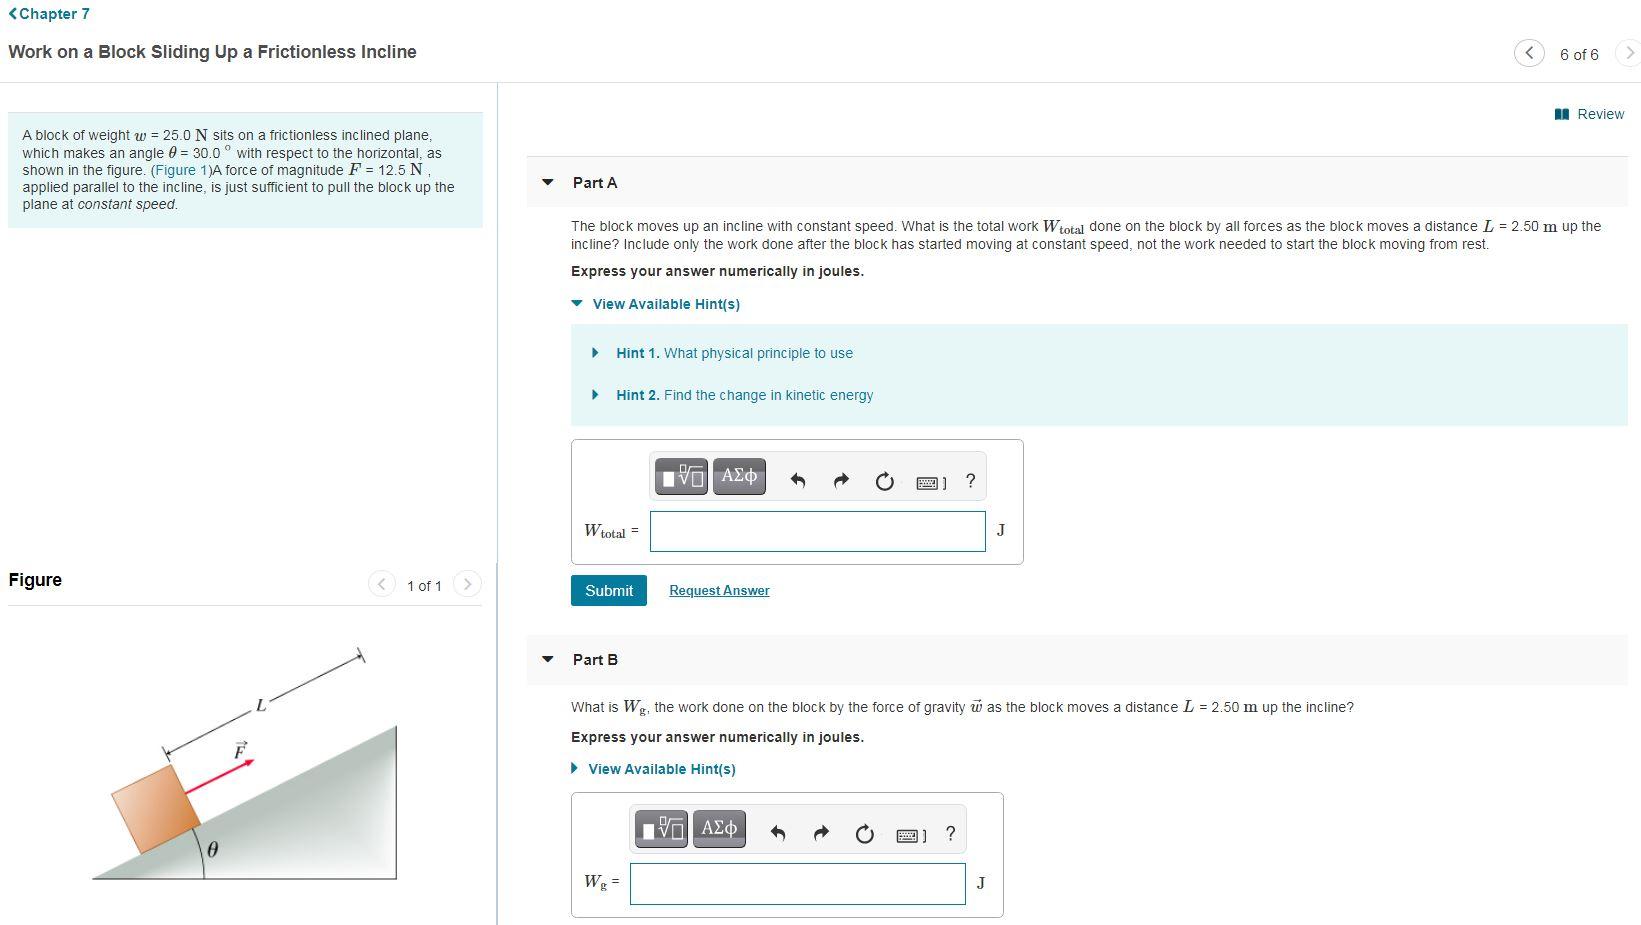Go to previous problem arrow near 6 of 6
1641x925 pixels.
(x=1529, y=53)
